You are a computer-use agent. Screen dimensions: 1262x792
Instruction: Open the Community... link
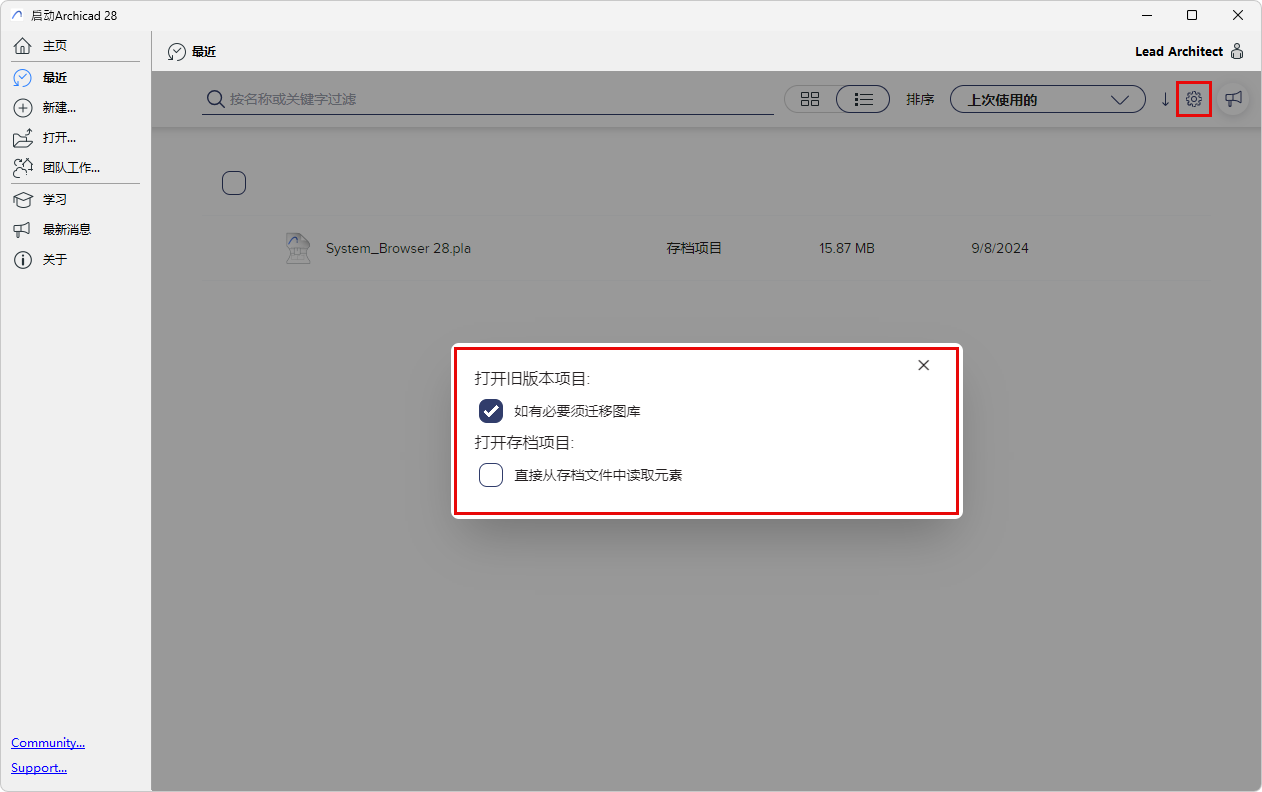click(x=48, y=743)
